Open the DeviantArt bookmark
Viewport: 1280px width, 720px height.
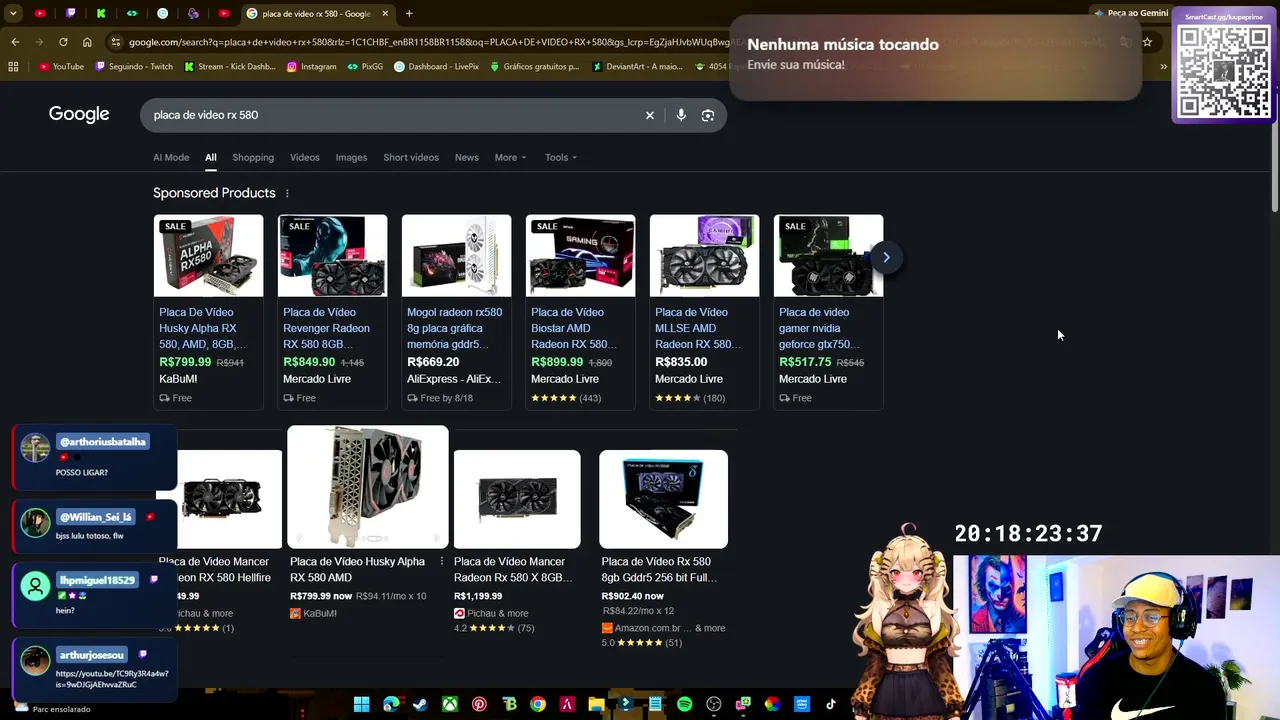point(637,67)
